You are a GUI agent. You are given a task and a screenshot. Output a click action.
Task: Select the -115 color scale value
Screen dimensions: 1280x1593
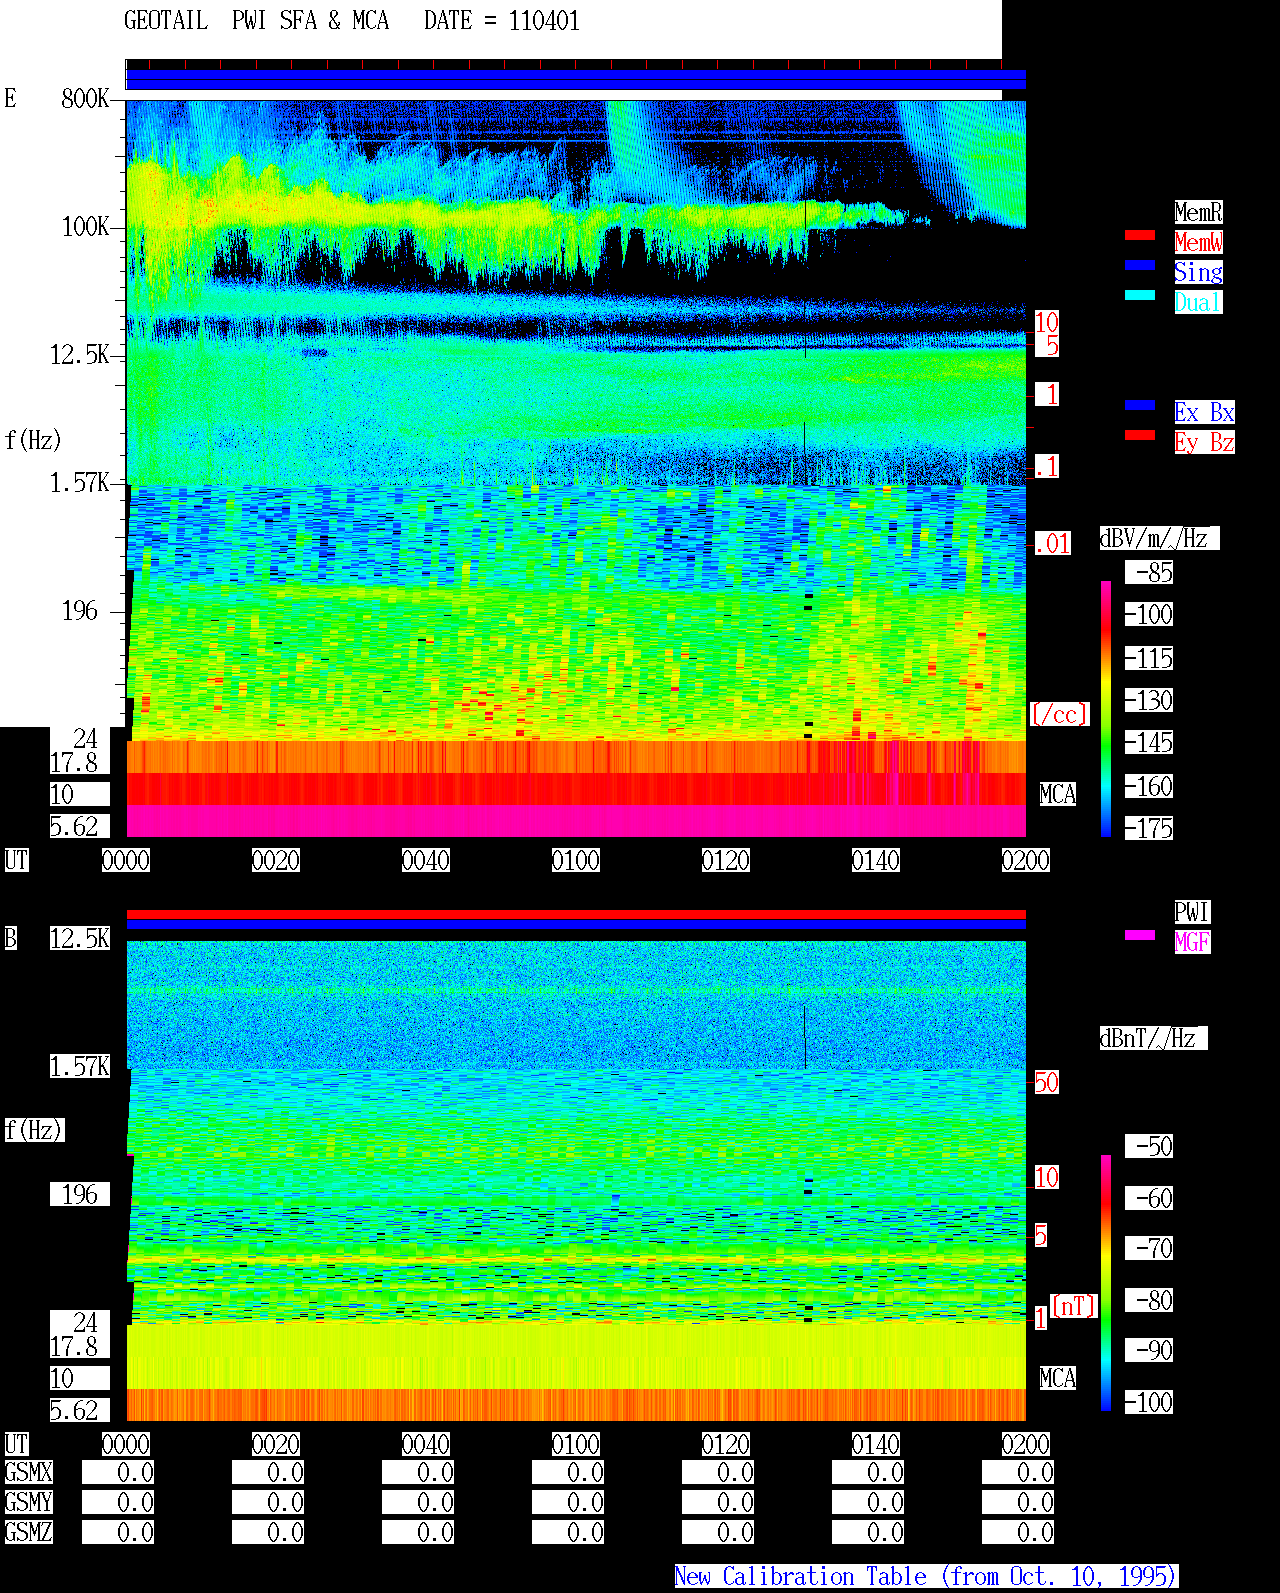[1149, 658]
